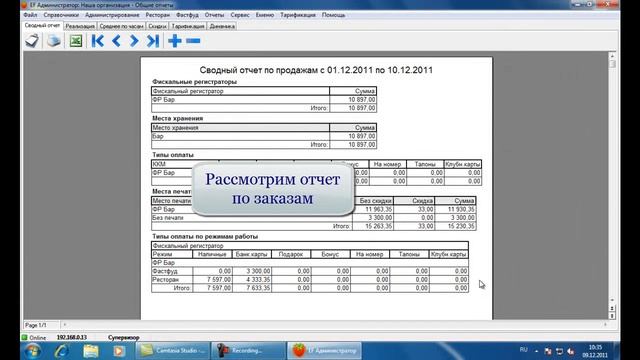The width and height of the screenshot is (640, 360).
Task: Click the Наличные column header
Action: pos(212,254)
